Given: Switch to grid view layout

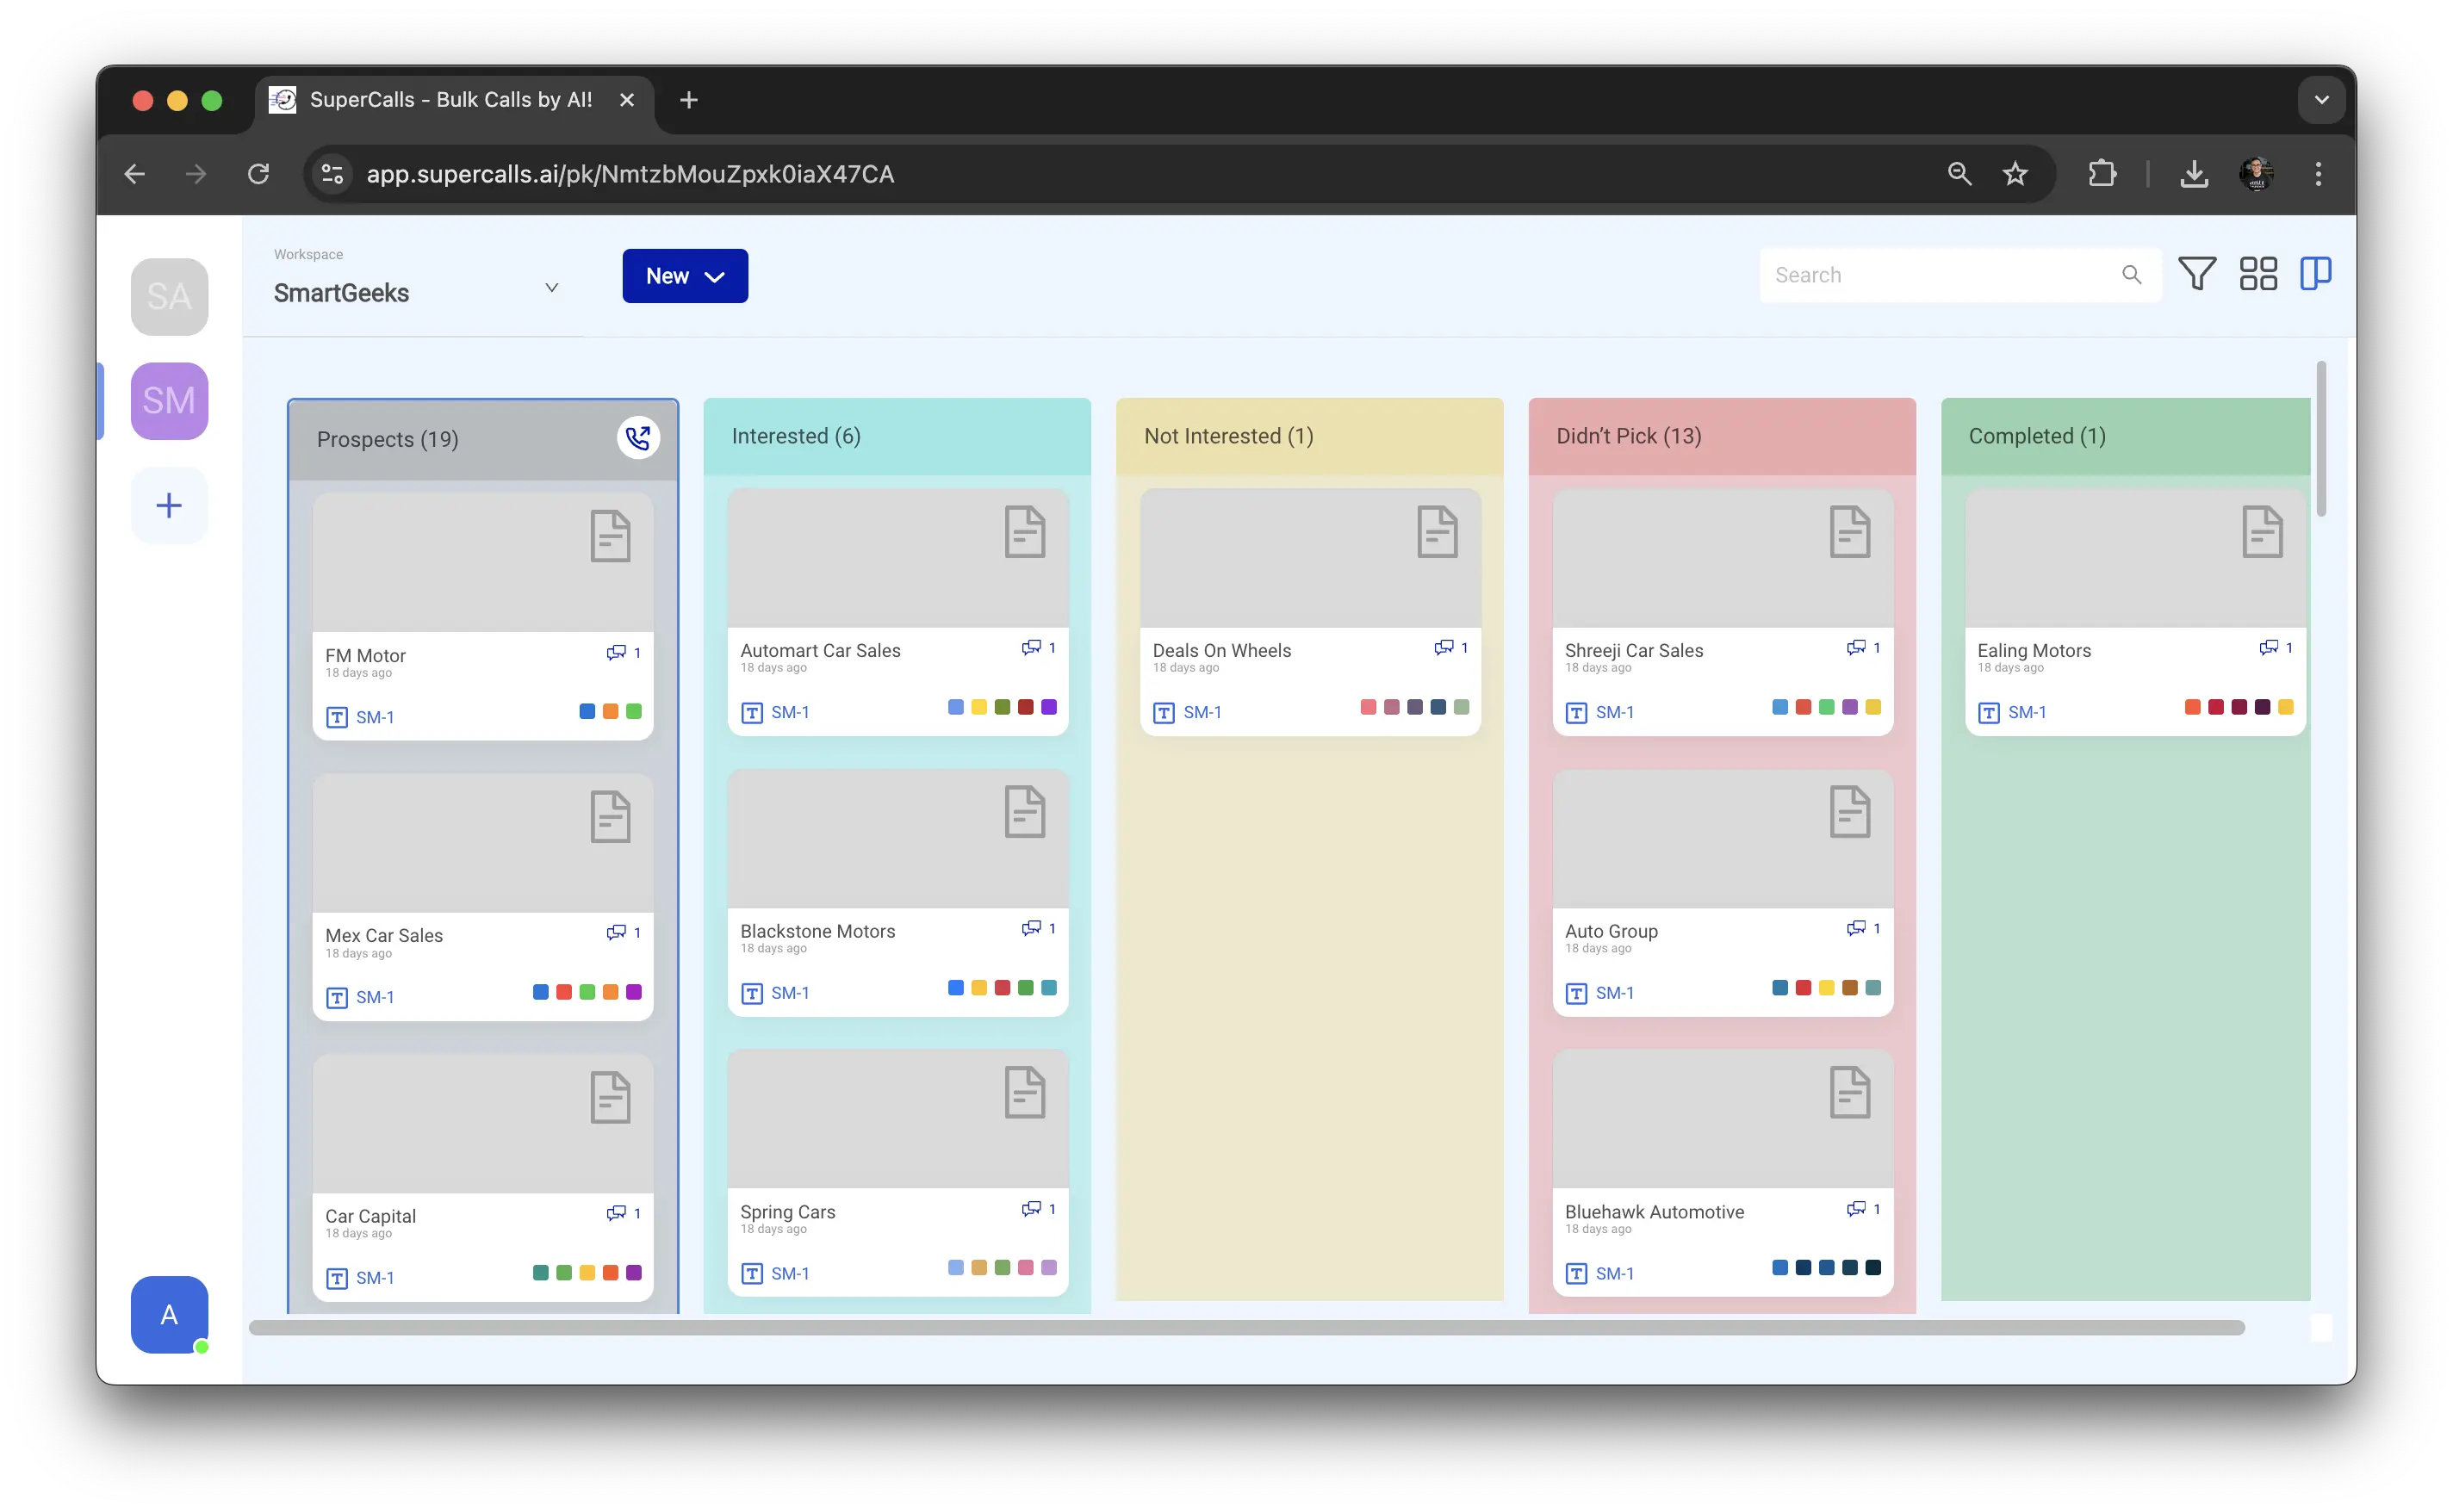Looking at the screenshot, I should pos(2257,274).
